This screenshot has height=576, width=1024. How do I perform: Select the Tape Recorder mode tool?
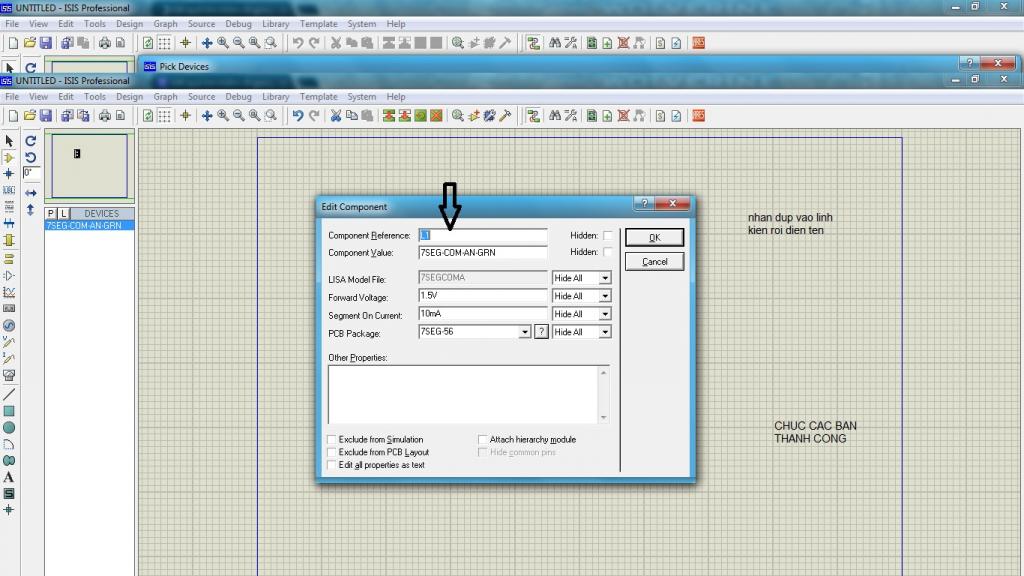click(x=8, y=308)
